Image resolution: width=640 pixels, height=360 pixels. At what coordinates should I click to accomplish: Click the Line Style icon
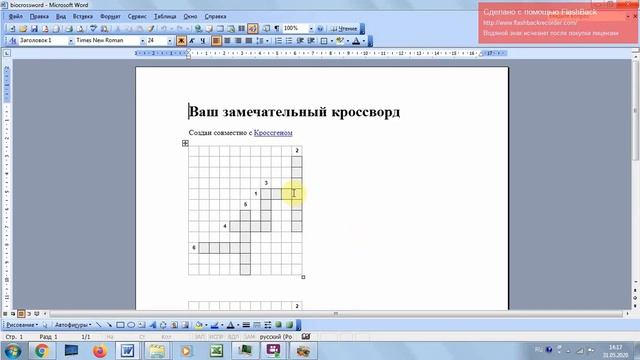coord(246,325)
